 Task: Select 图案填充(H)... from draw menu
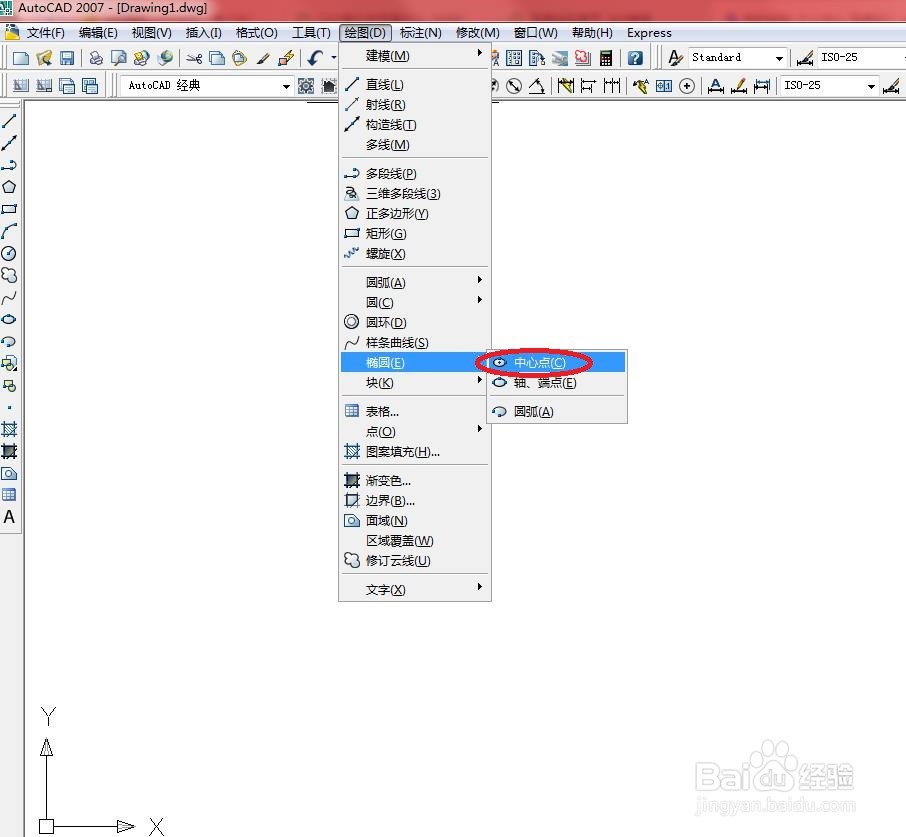coord(415,452)
